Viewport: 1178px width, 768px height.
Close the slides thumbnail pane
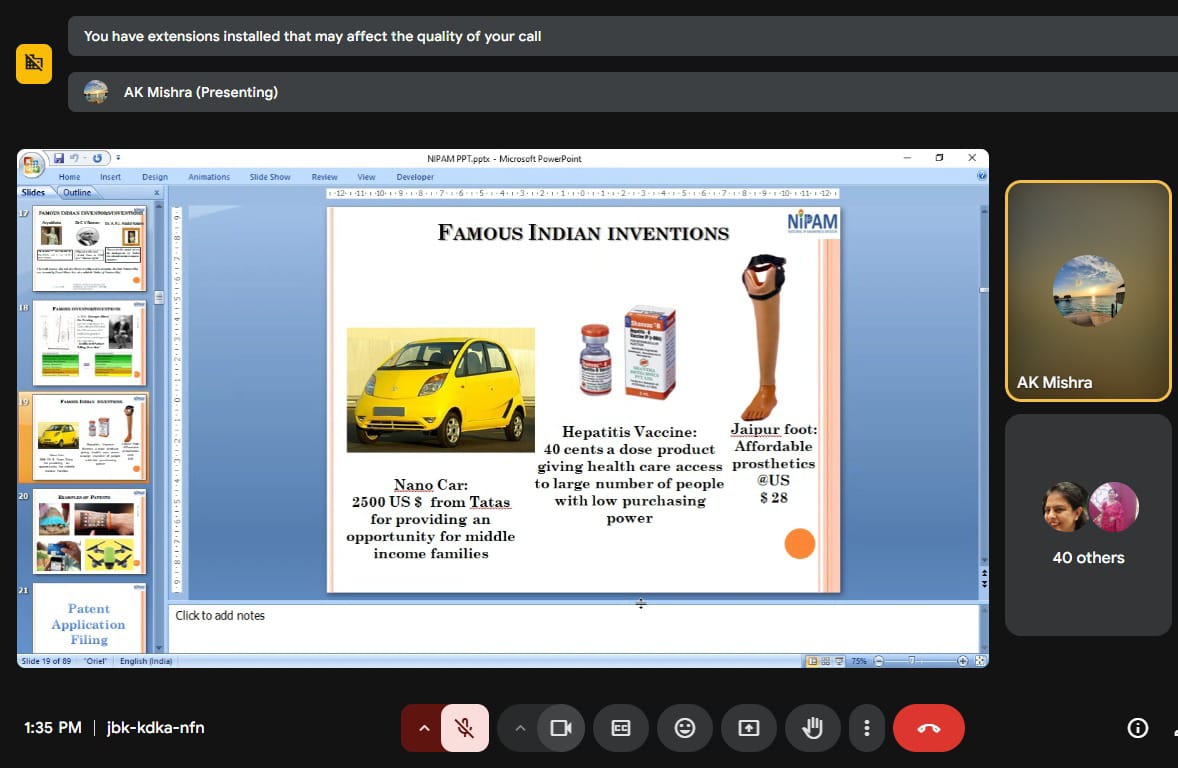(157, 192)
